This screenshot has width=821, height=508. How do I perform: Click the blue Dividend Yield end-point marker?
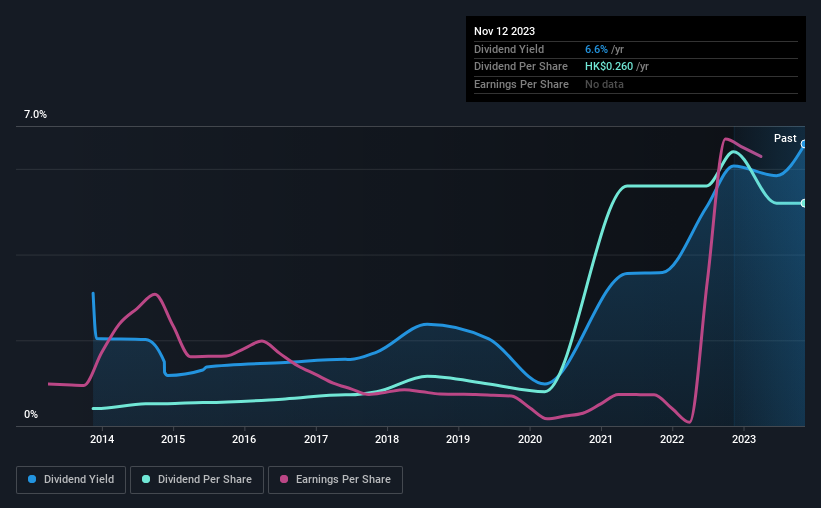click(803, 144)
